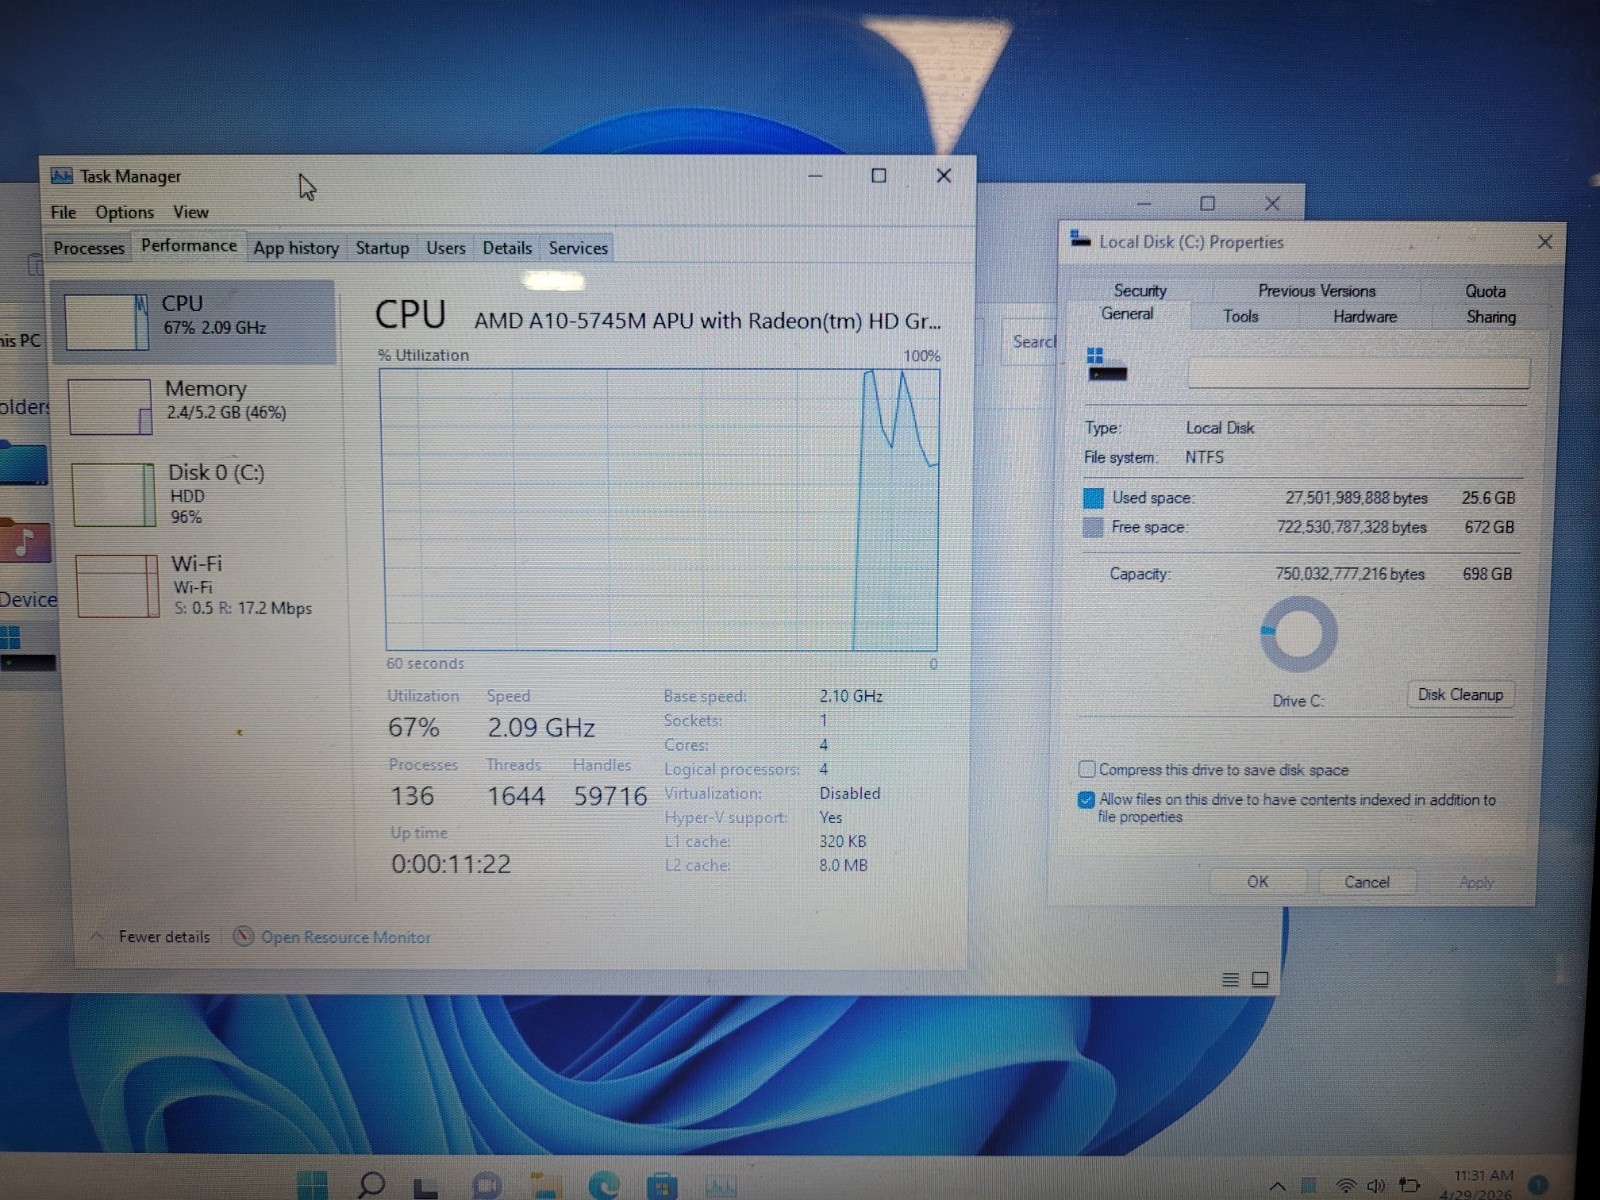The image size is (1600, 1200).
Task: Switch to the Tools tab
Action: point(1240,316)
